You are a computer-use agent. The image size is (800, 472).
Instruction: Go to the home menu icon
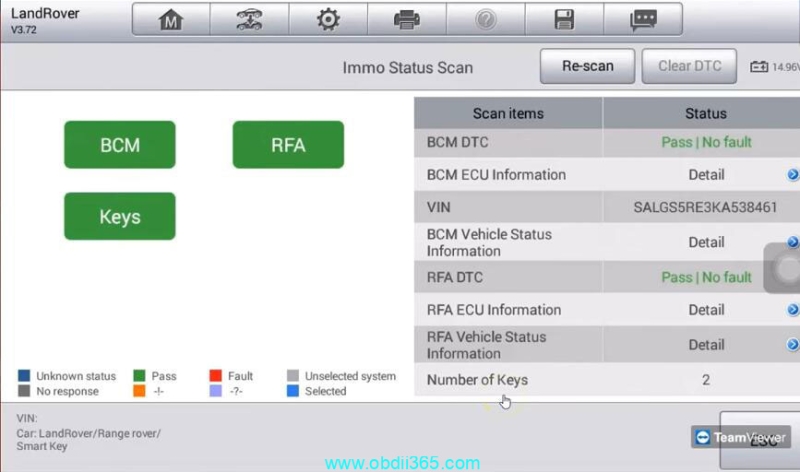pyautogui.click(x=171, y=19)
